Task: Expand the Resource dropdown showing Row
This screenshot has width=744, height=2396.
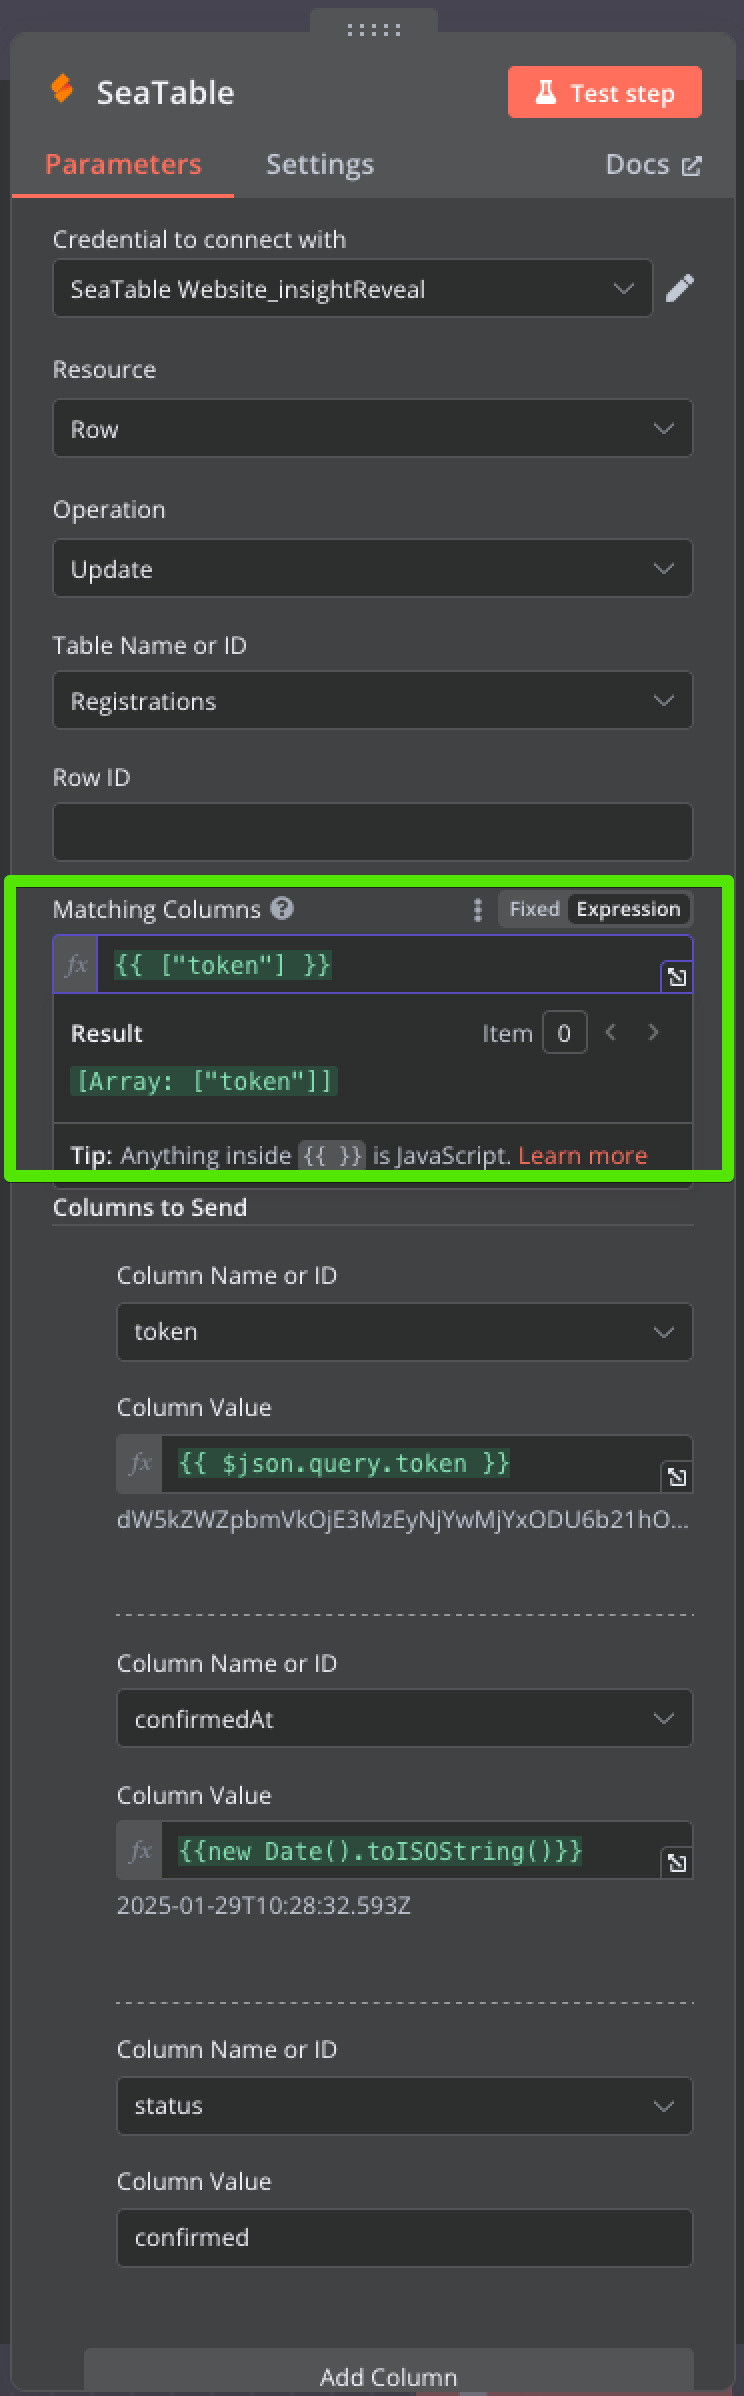Action: 373,428
